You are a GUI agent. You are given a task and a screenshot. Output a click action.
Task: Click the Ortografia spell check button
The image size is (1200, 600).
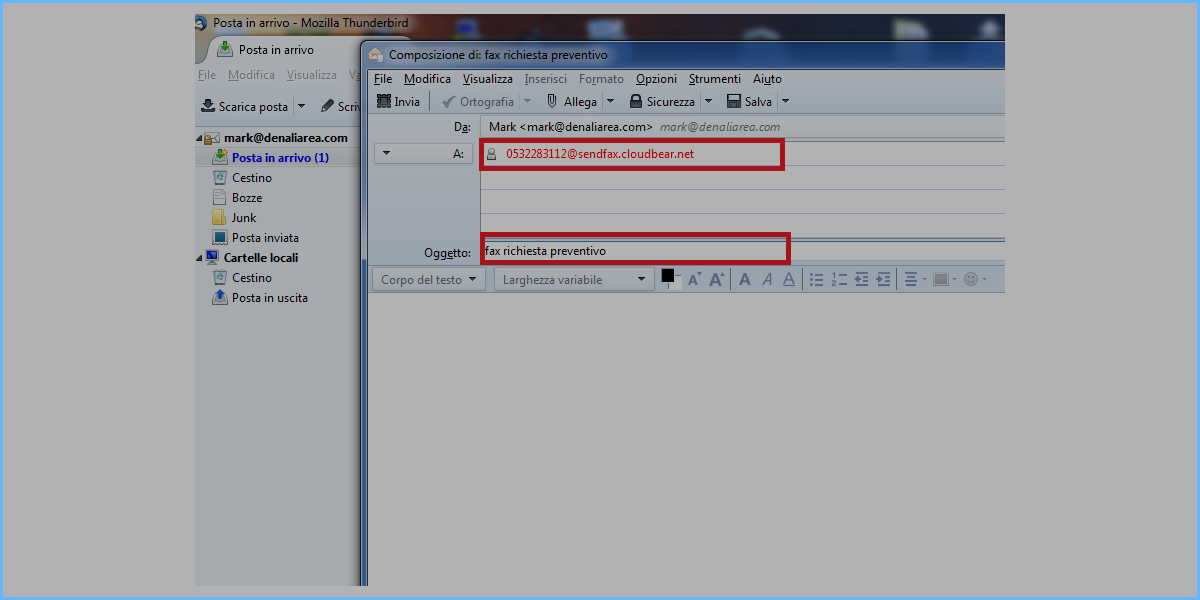(478, 101)
